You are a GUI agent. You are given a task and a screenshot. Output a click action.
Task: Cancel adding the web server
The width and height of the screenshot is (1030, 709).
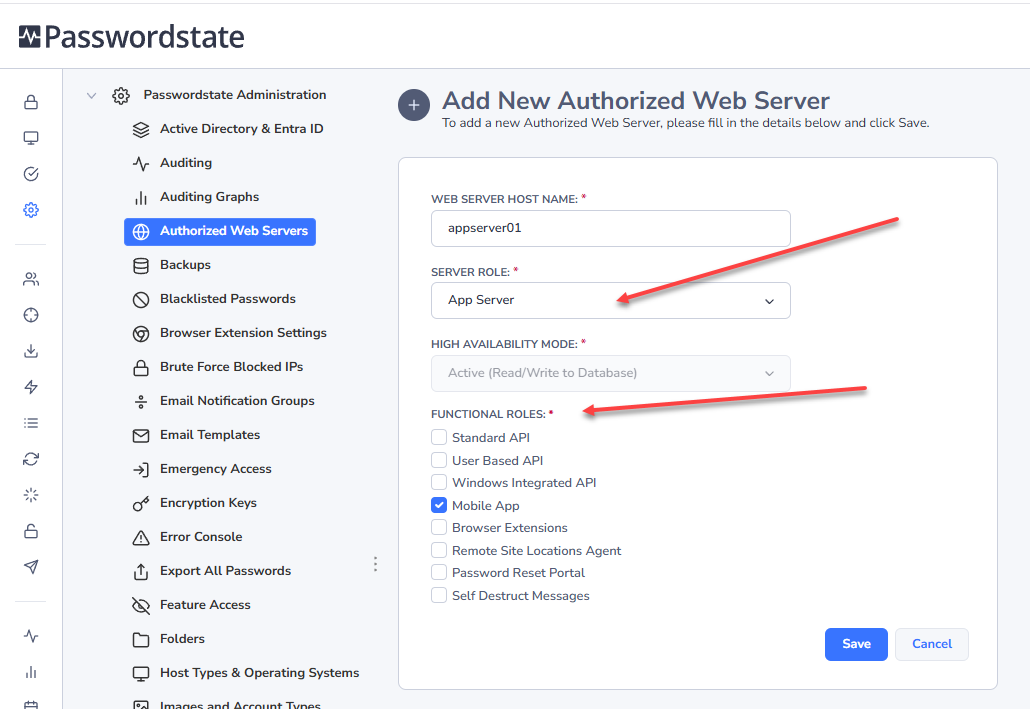click(x=931, y=644)
